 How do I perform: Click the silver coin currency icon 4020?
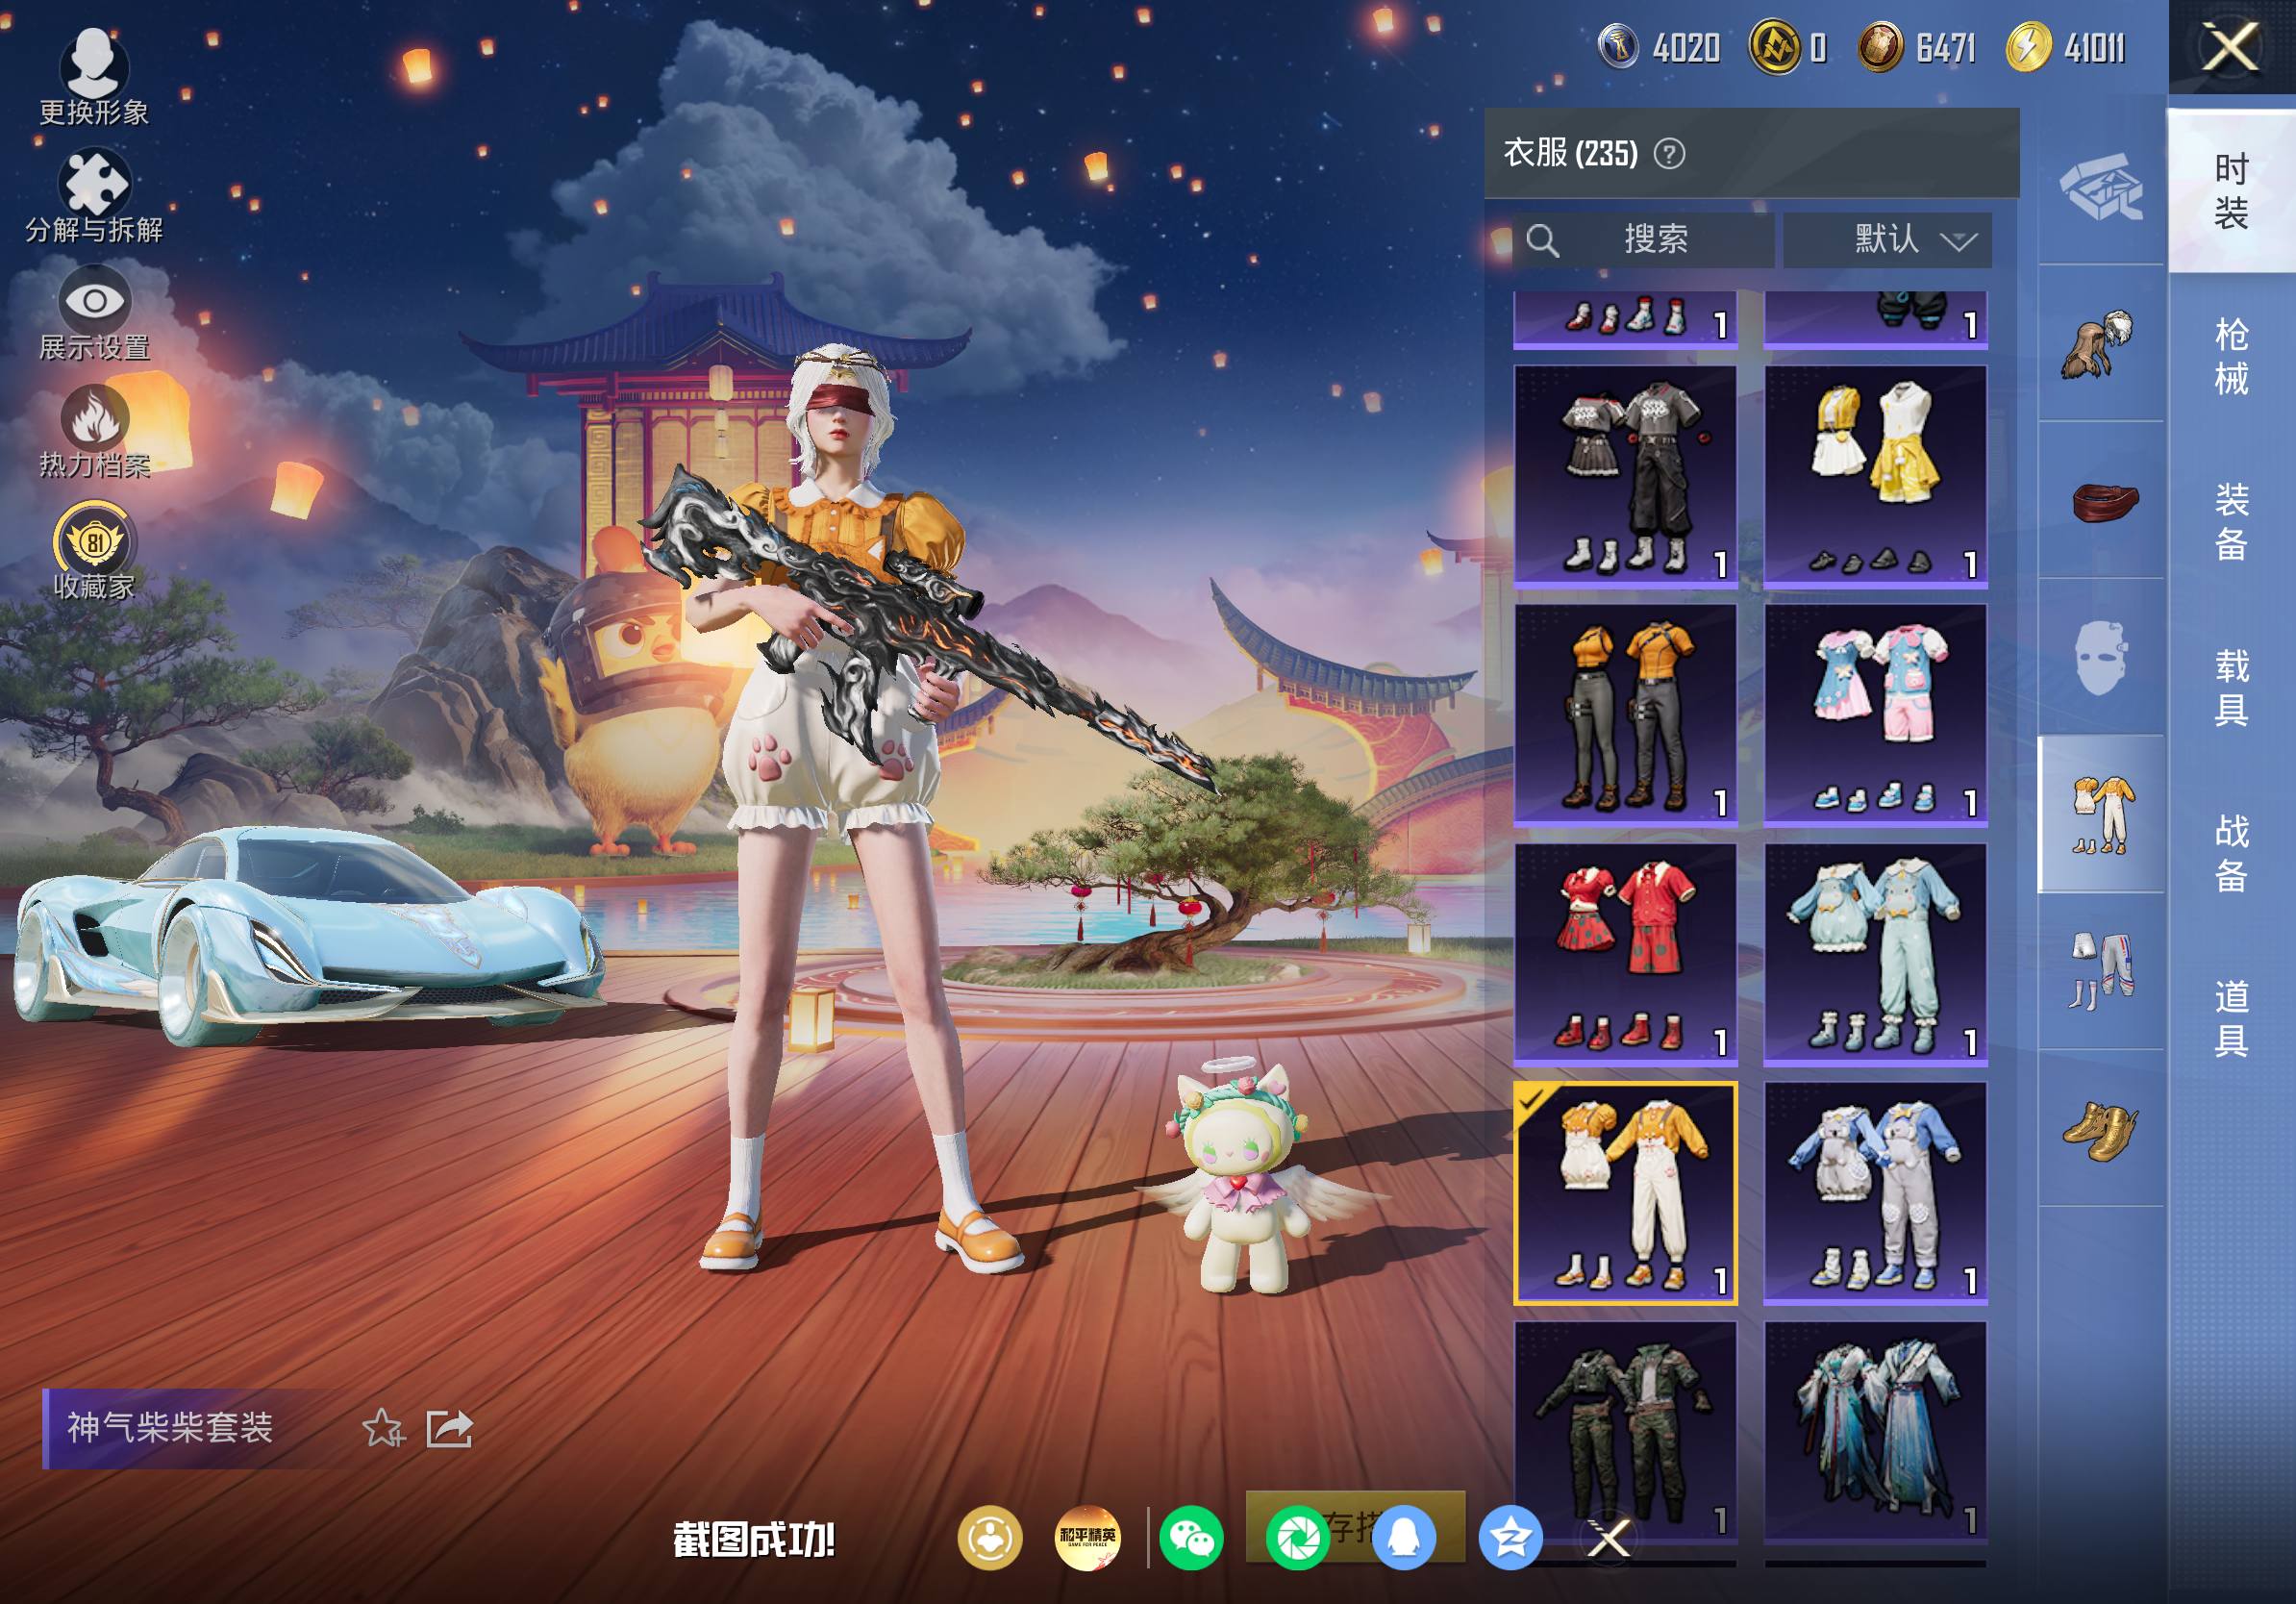pyautogui.click(x=1617, y=47)
